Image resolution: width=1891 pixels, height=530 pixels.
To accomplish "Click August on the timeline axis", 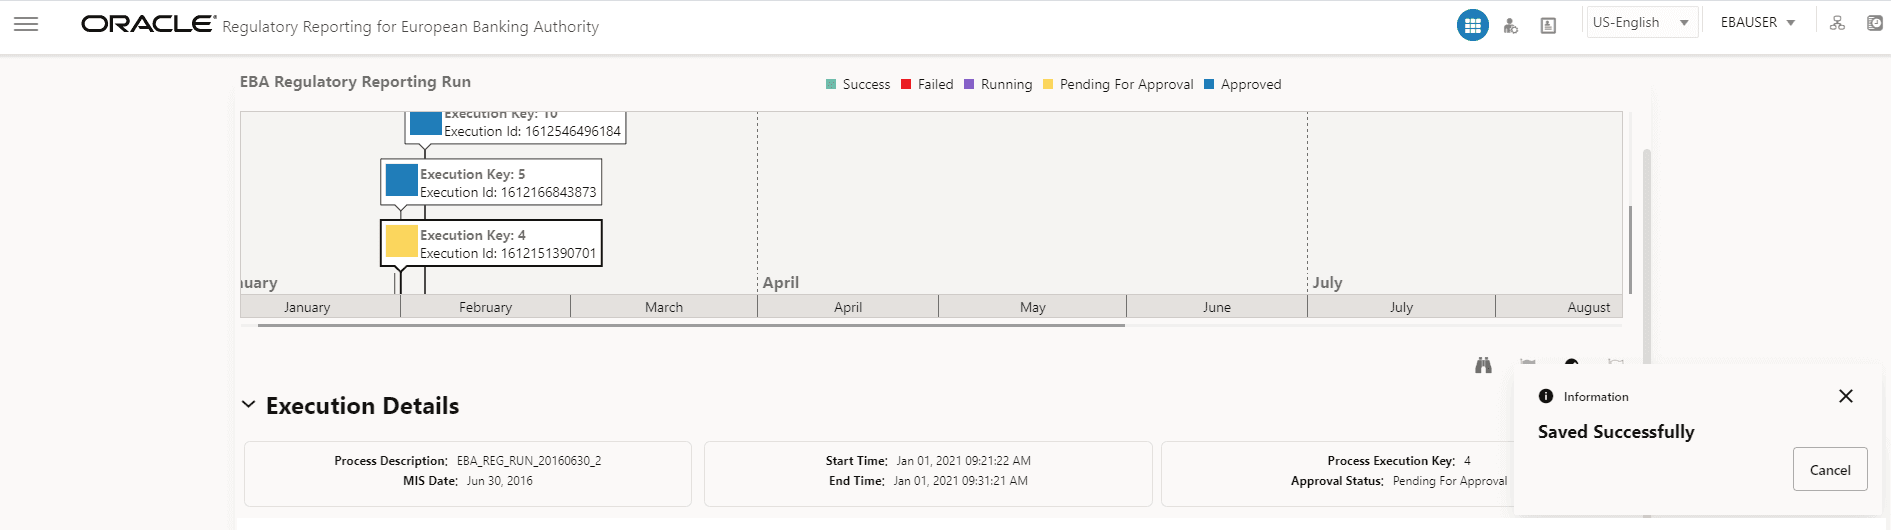I will (x=1589, y=307).
